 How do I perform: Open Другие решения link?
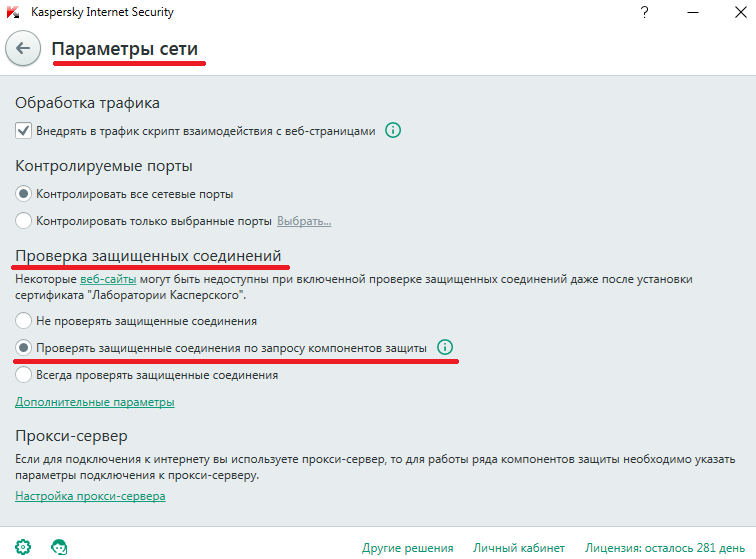point(407,548)
